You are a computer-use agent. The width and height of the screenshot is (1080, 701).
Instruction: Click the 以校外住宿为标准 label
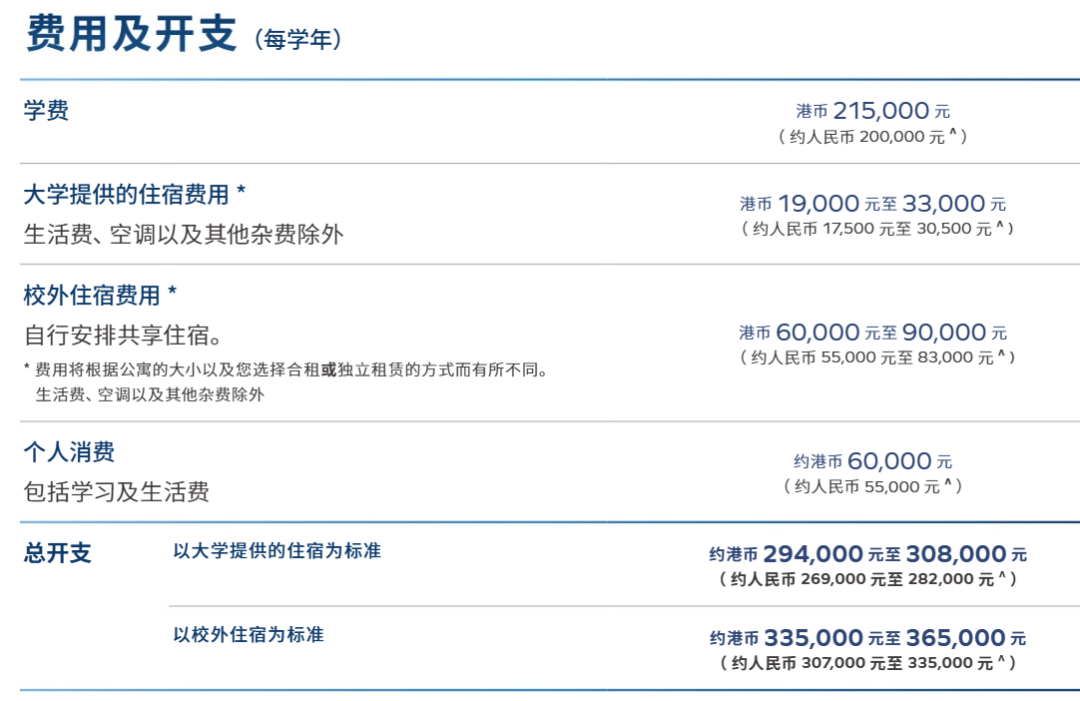pos(248,634)
